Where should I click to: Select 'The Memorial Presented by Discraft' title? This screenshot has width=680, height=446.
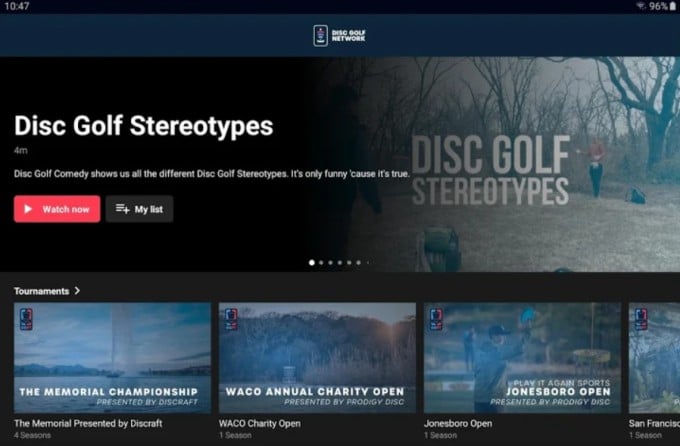pos(88,423)
